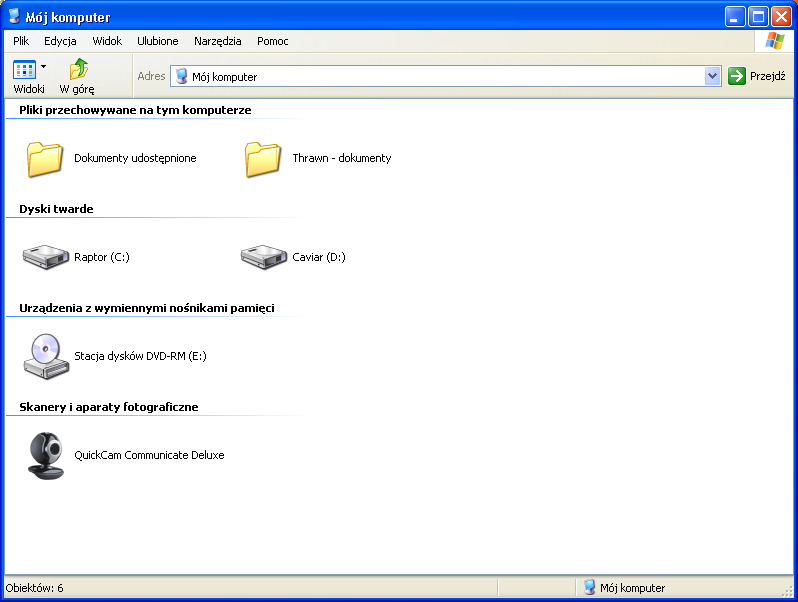
Task: Click the Dyski twarde group header
Action: 56,209
